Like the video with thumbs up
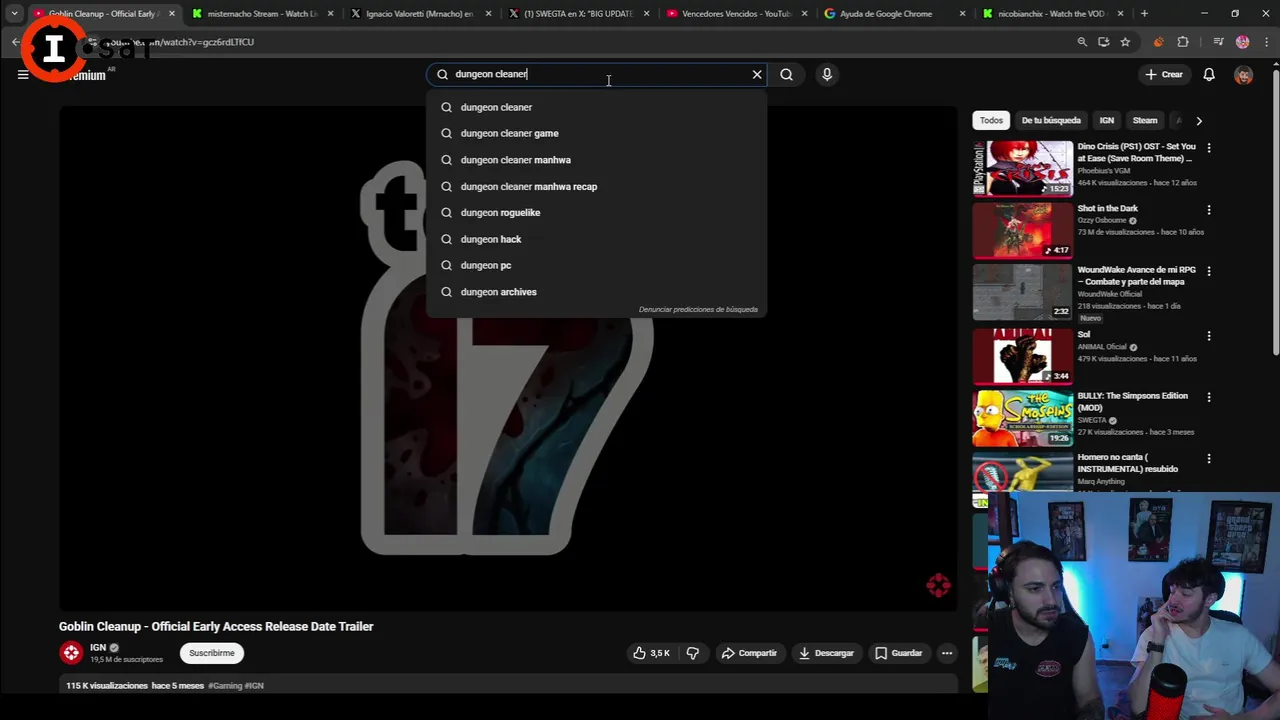The width and height of the screenshot is (1280, 720). click(650, 653)
